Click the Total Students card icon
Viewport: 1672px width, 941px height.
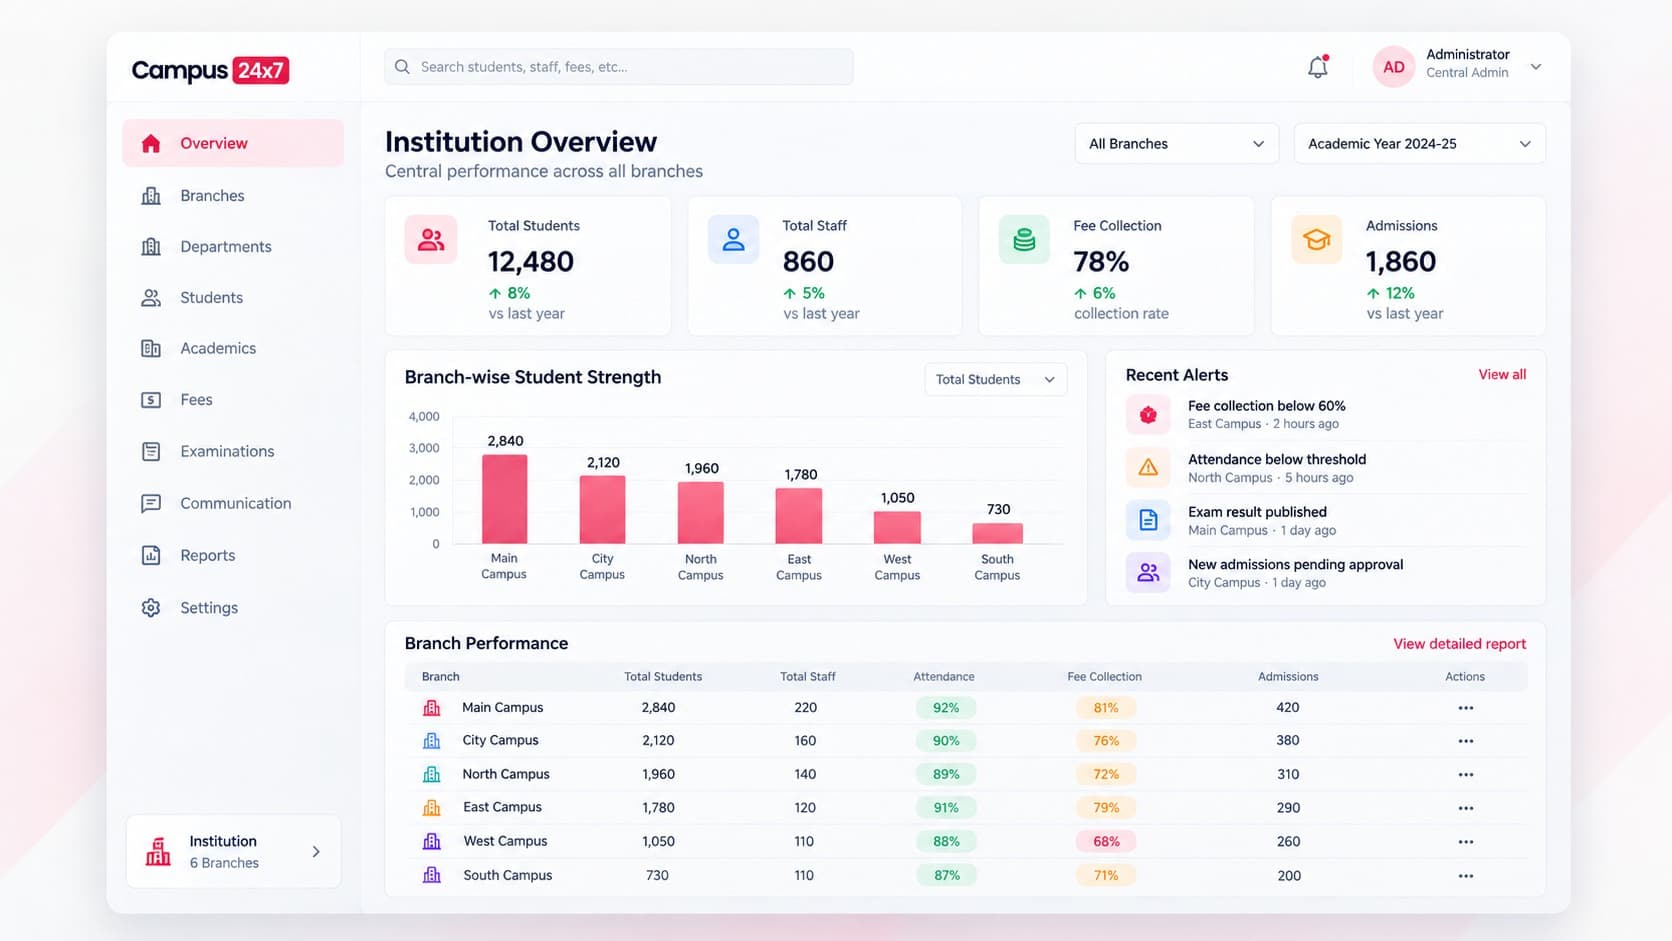(431, 240)
